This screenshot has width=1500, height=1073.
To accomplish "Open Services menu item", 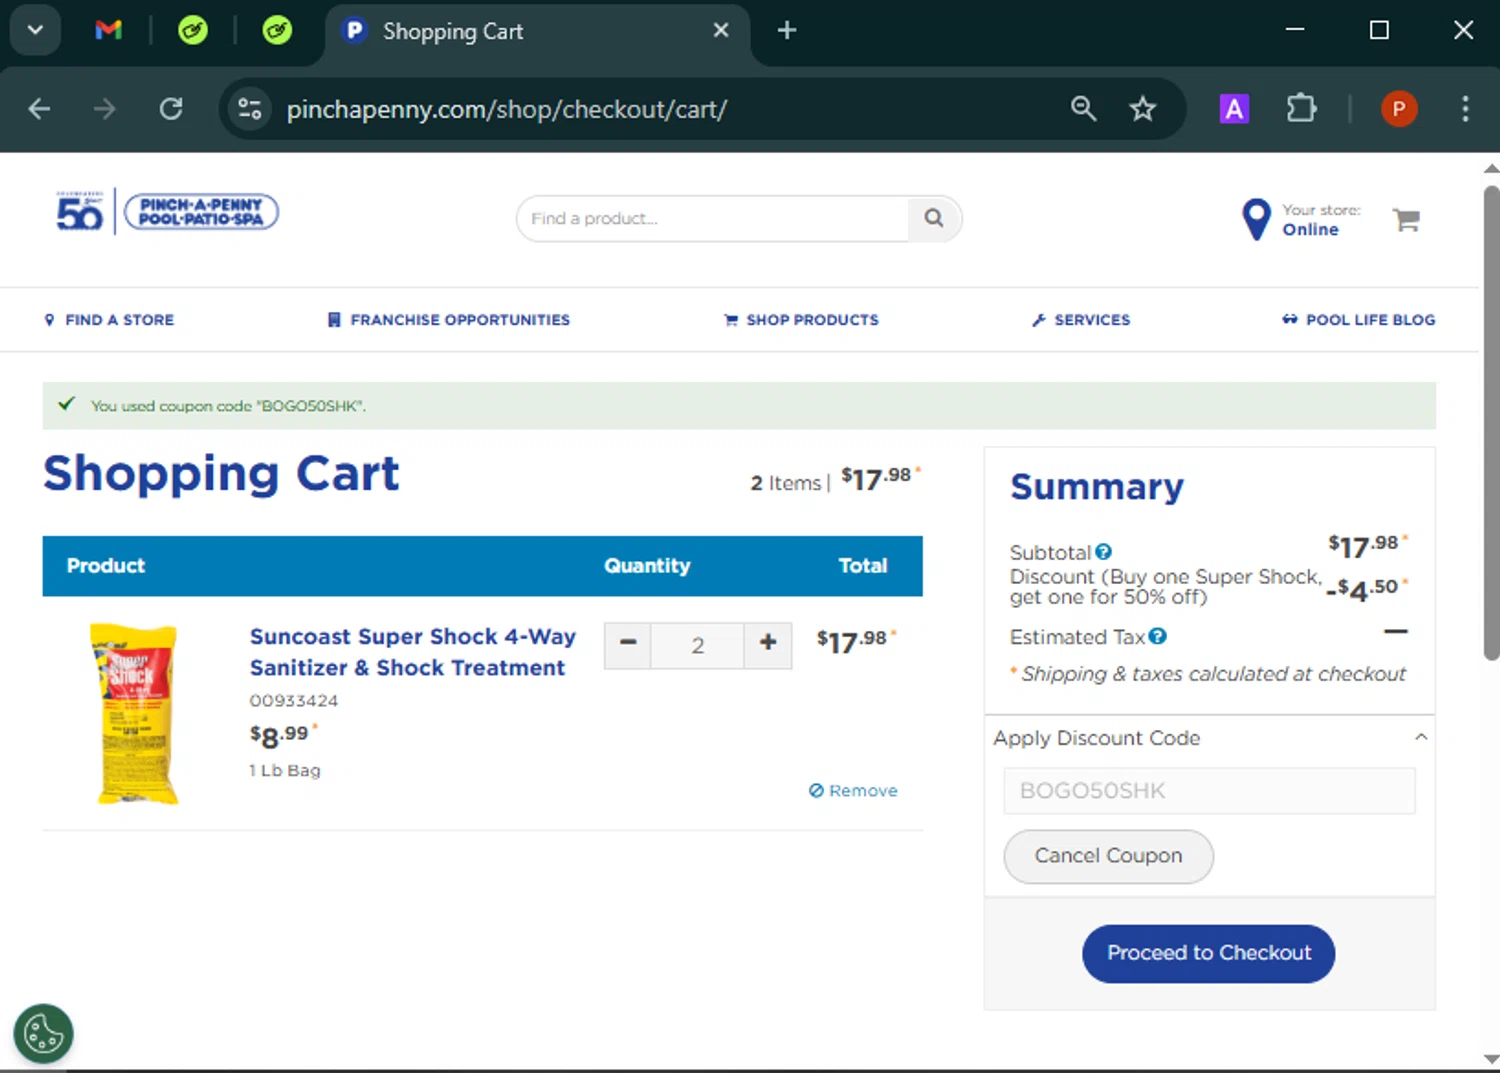I will (x=1081, y=320).
